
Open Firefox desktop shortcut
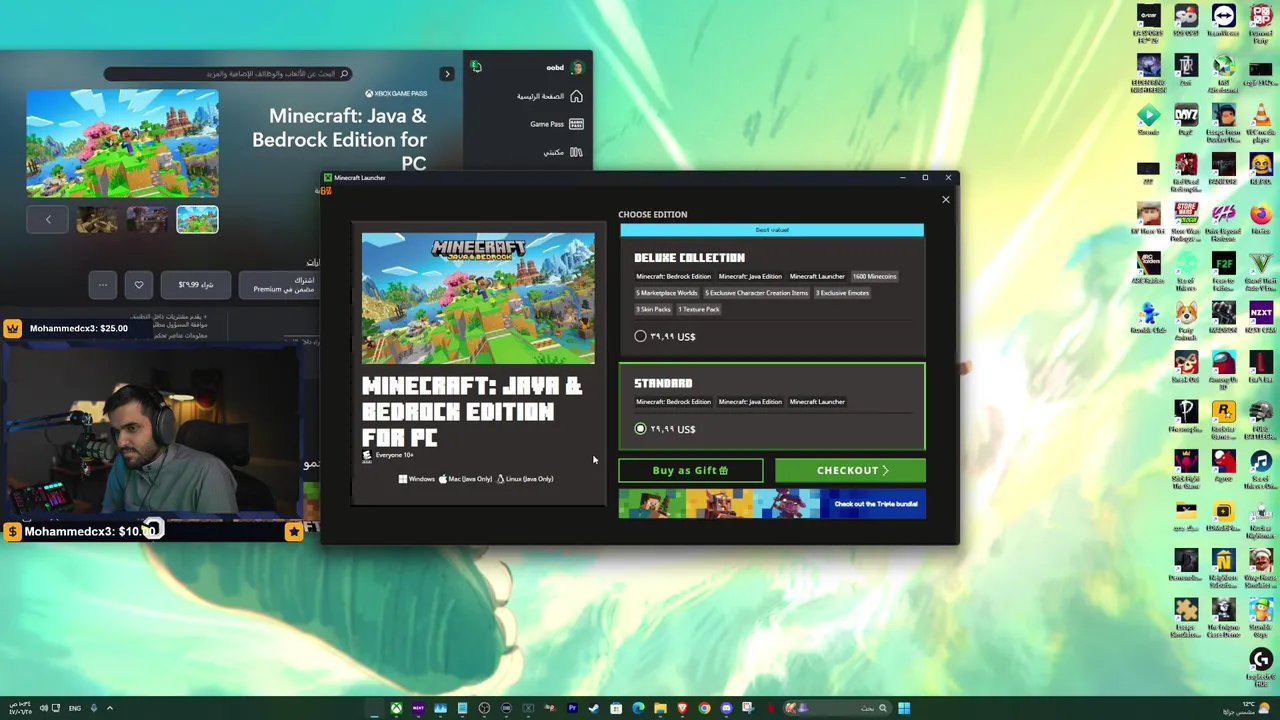[1261, 218]
